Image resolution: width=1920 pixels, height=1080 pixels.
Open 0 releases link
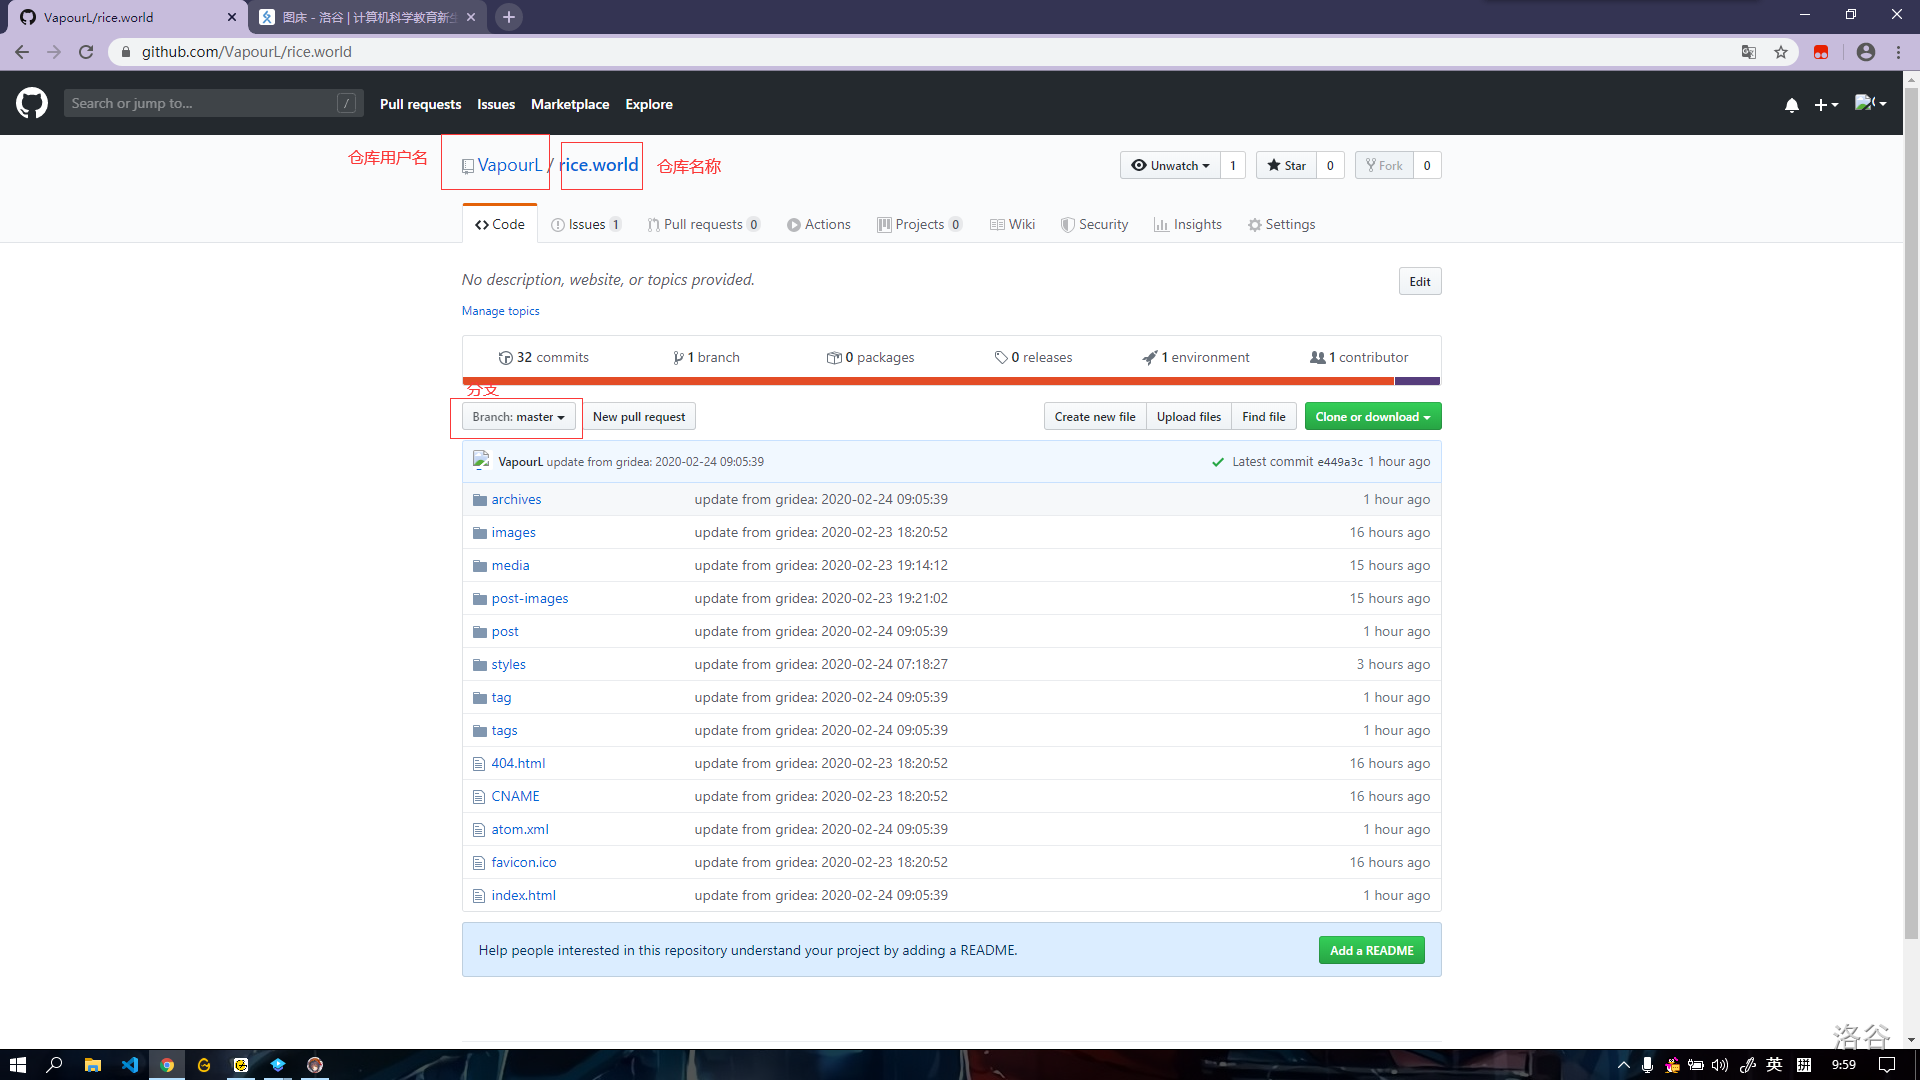click(1033, 357)
